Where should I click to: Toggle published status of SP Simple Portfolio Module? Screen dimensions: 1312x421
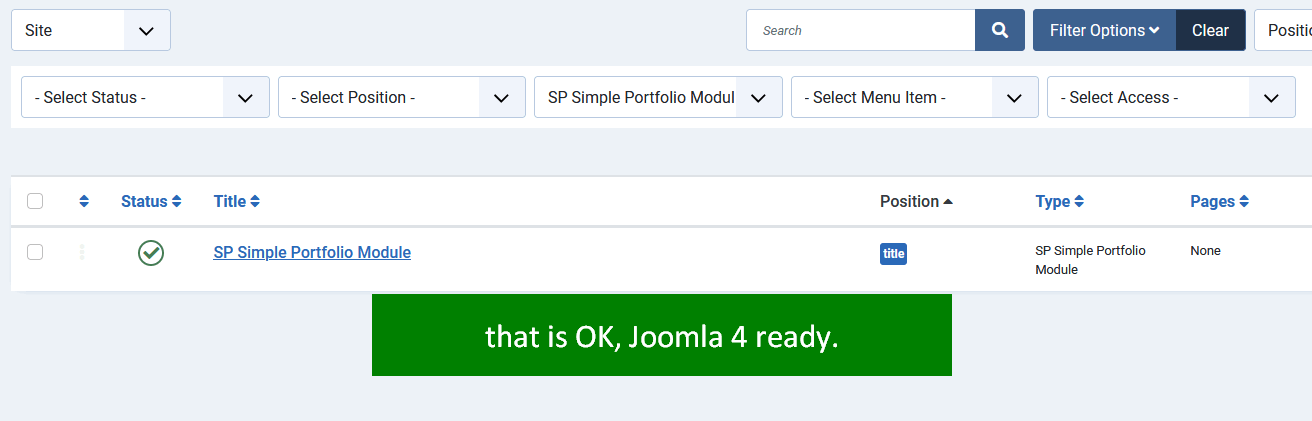(151, 253)
